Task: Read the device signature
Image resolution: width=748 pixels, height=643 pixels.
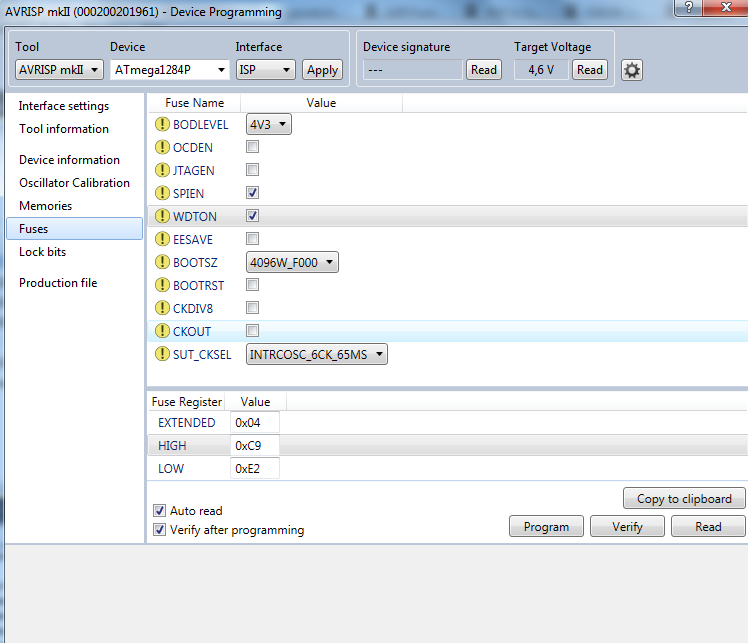Action: [484, 70]
